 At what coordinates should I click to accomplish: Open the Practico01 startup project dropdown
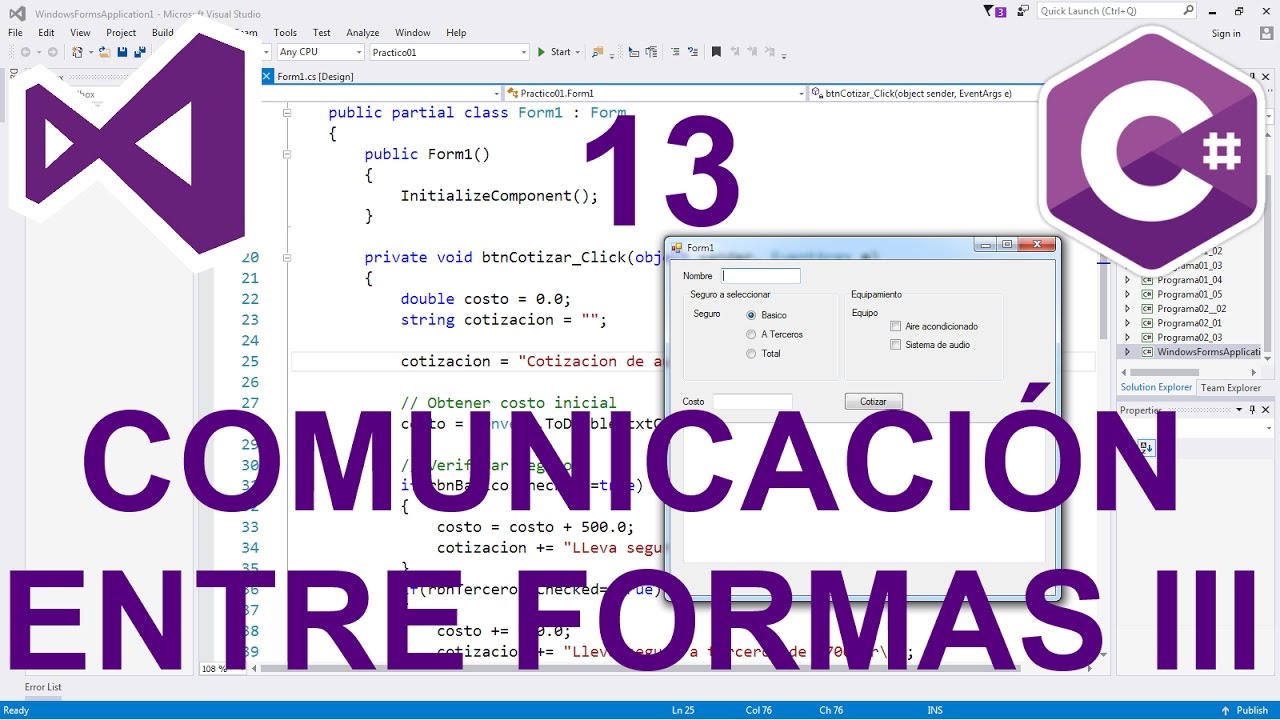(x=523, y=52)
